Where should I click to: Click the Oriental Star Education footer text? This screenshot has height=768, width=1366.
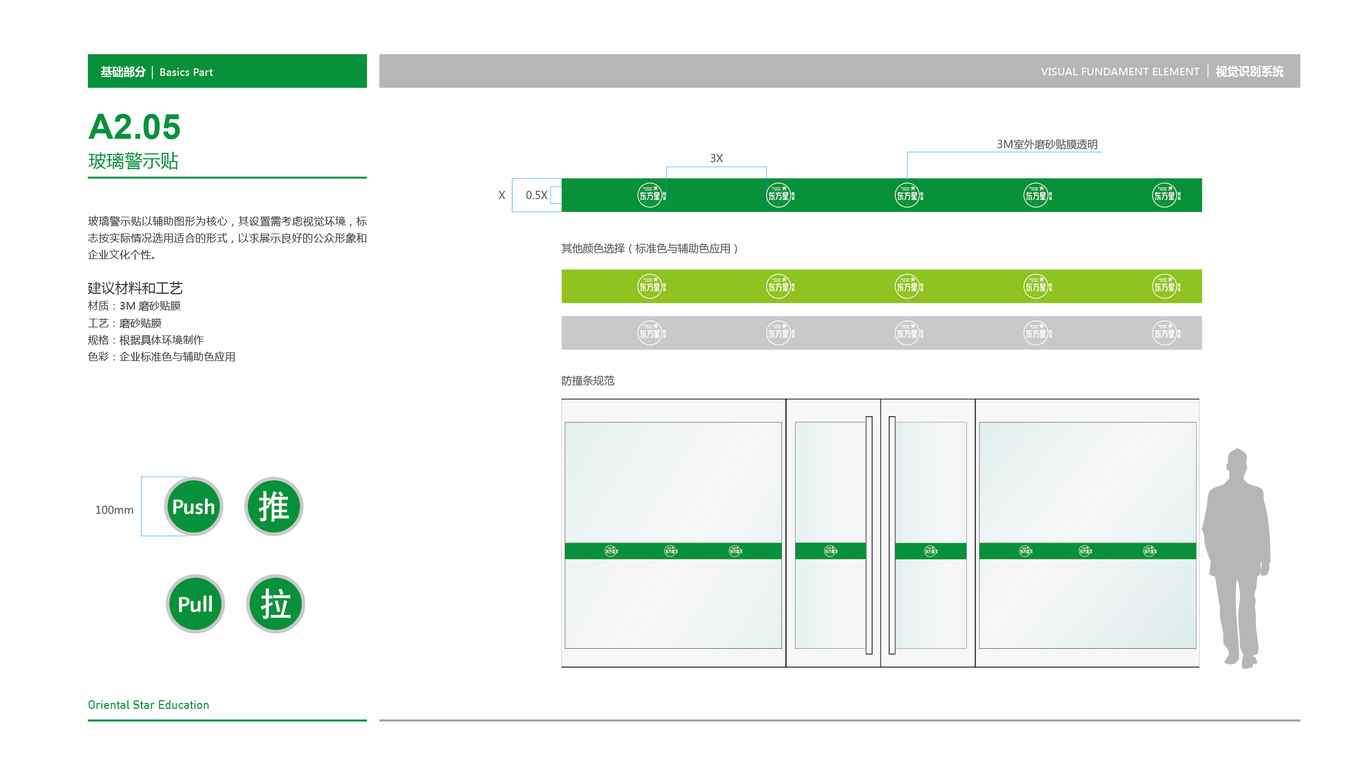(149, 705)
